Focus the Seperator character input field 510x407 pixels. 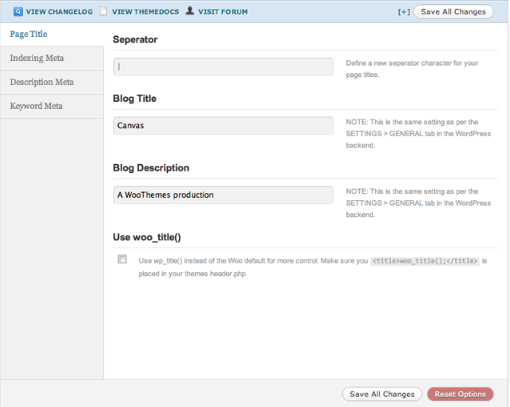223,67
